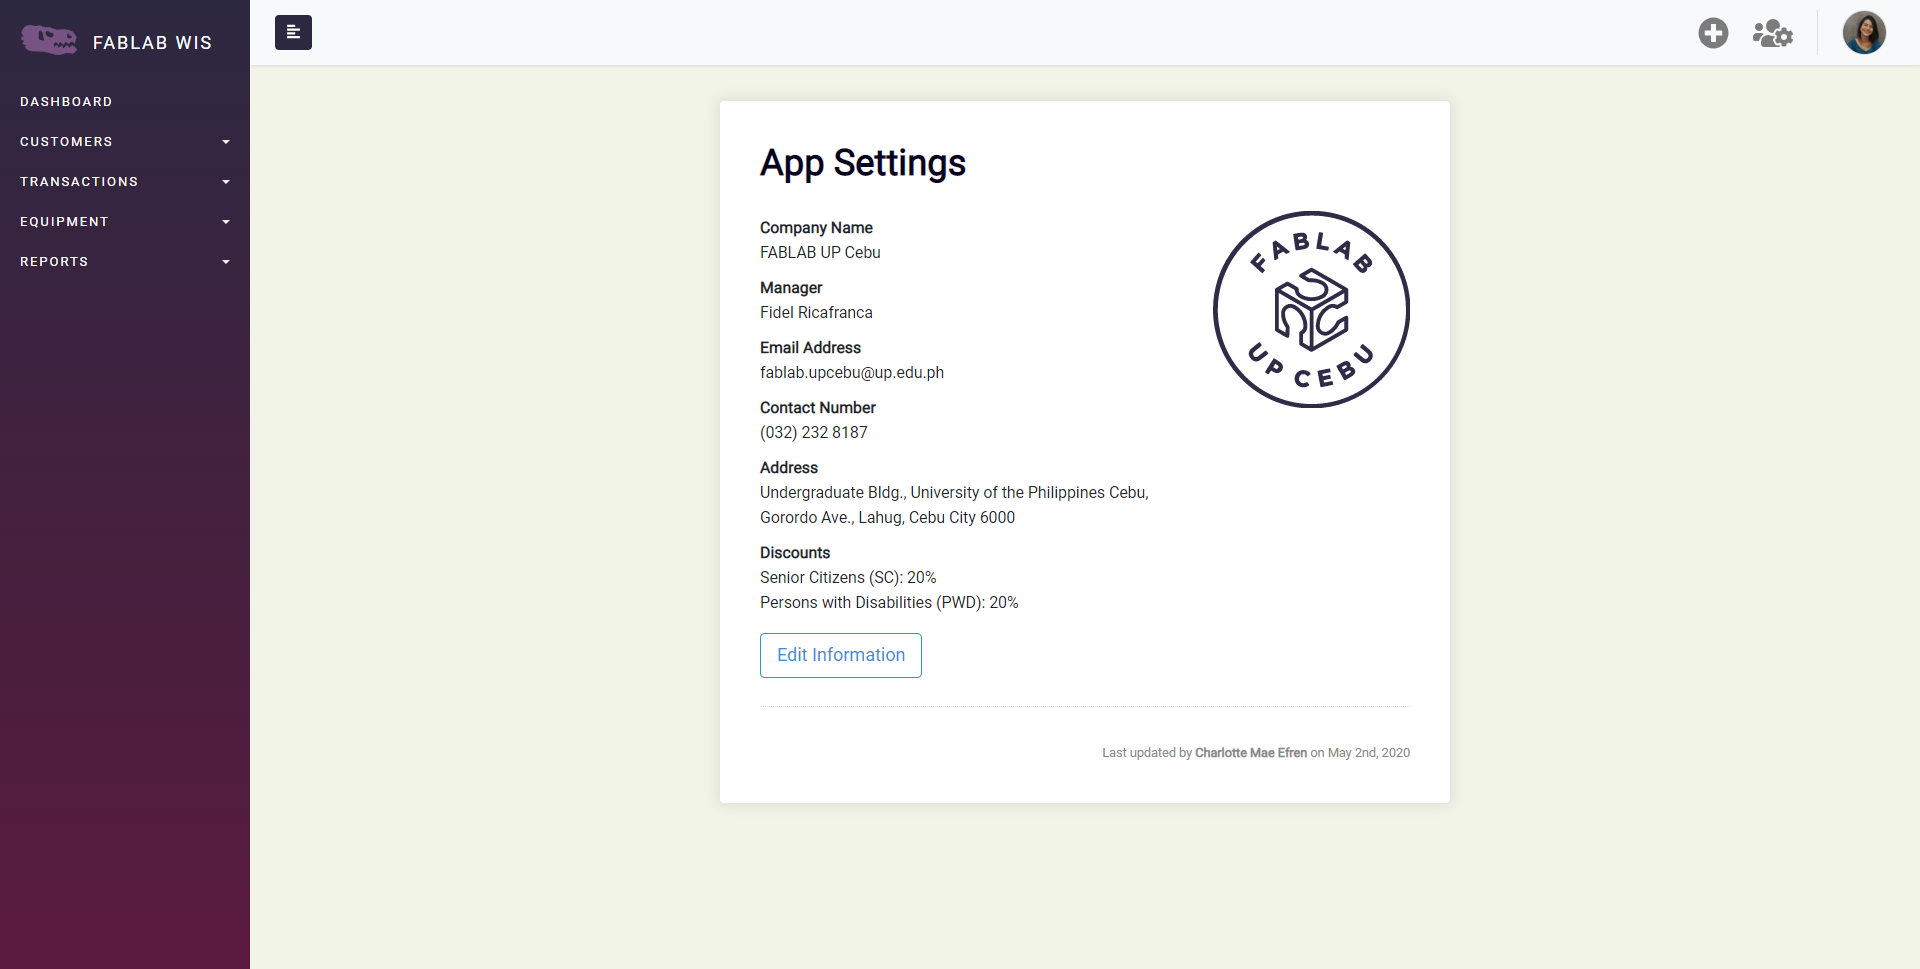Click the Contact Number label
Viewport: 1920px width, 969px height.
coord(818,408)
